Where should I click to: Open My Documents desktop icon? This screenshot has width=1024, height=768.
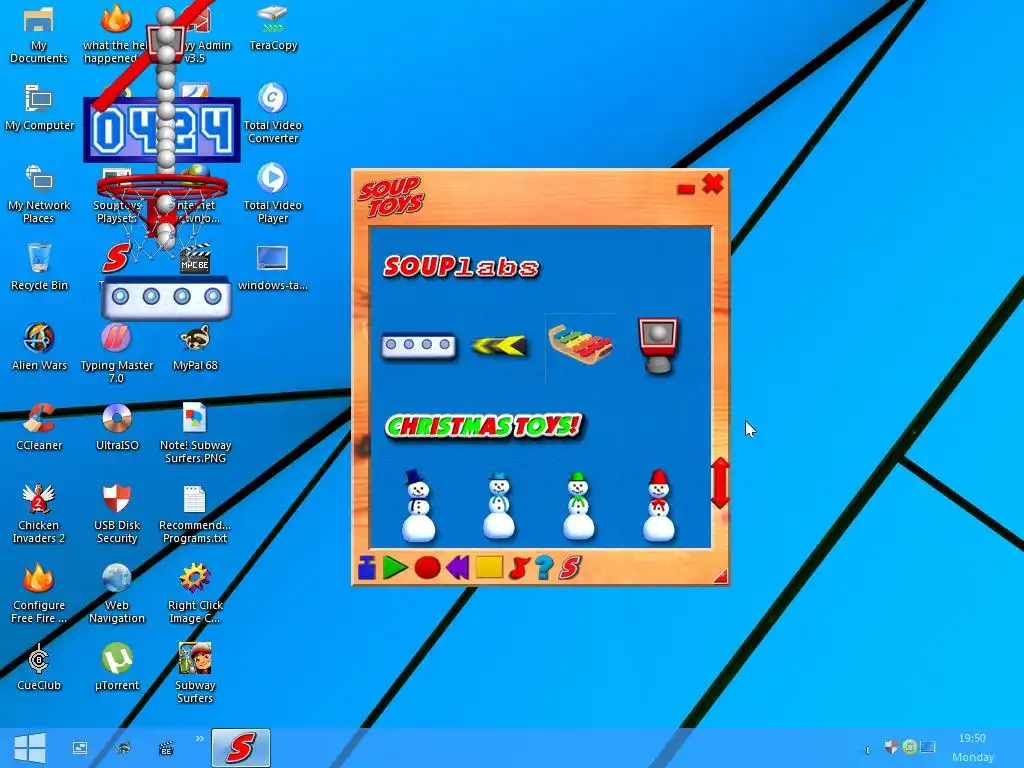pyautogui.click(x=39, y=35)
